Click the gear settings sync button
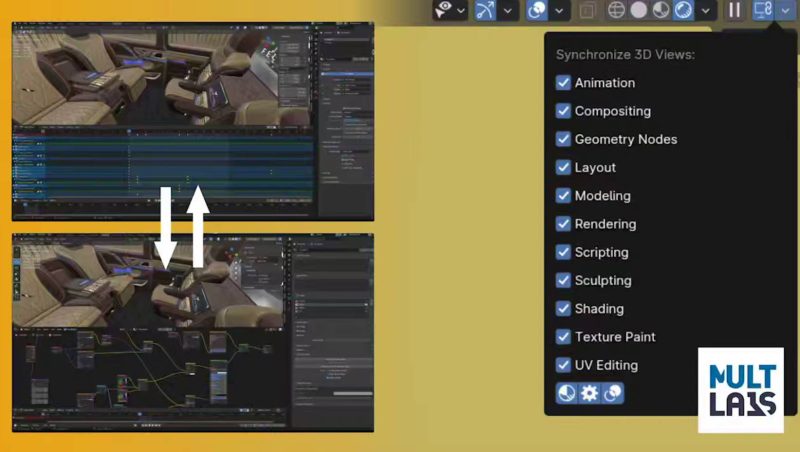 click(590, 393)
